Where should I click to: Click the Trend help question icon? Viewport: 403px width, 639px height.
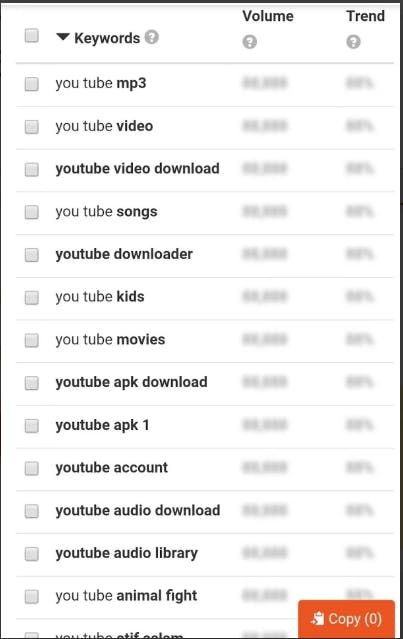353,42
